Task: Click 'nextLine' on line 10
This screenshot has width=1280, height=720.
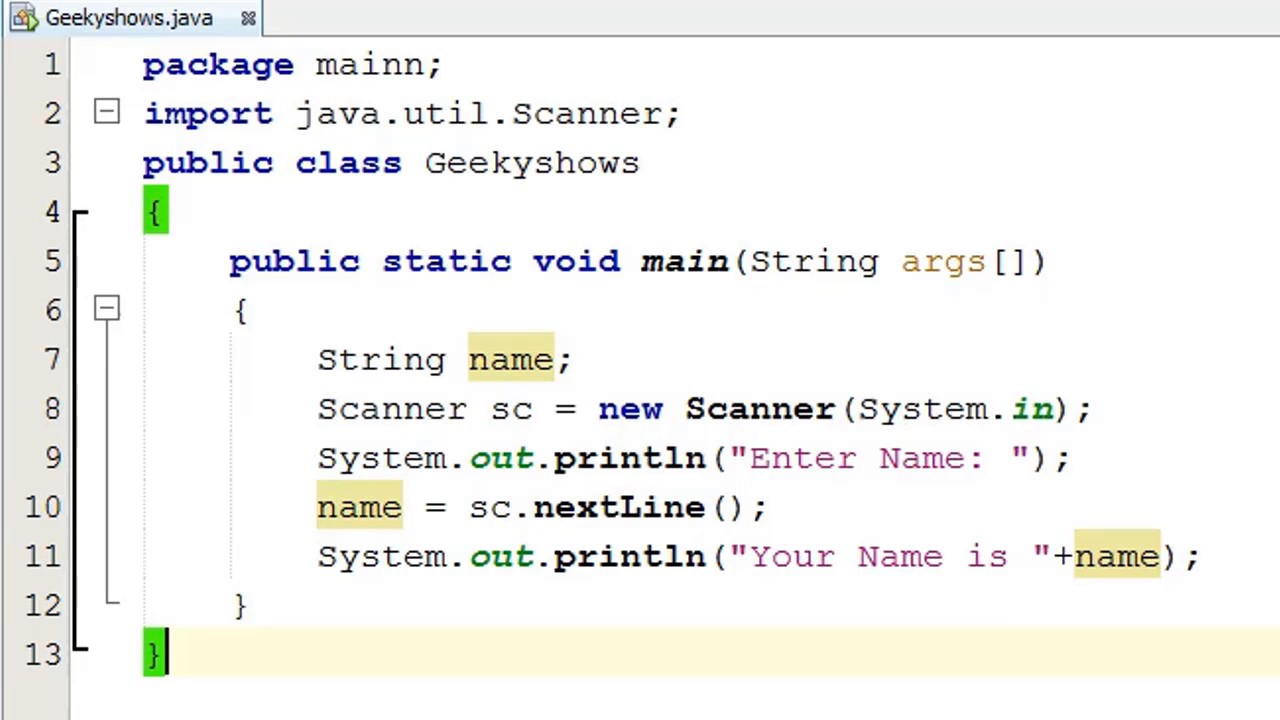Action: tap(619, 507)
